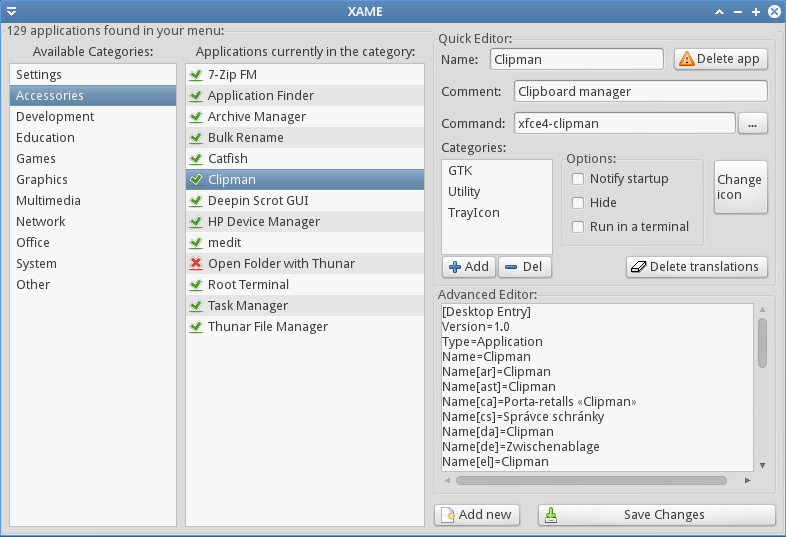The width and height of the screenshot is (786, 537).
Task: Click into the Comment text field
Action: 641,92
